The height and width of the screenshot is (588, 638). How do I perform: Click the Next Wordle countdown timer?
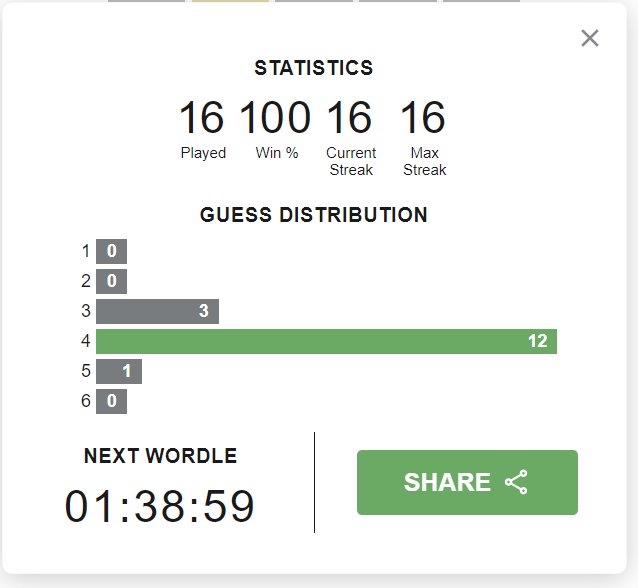pyautogui.click(x=160, y=506)
